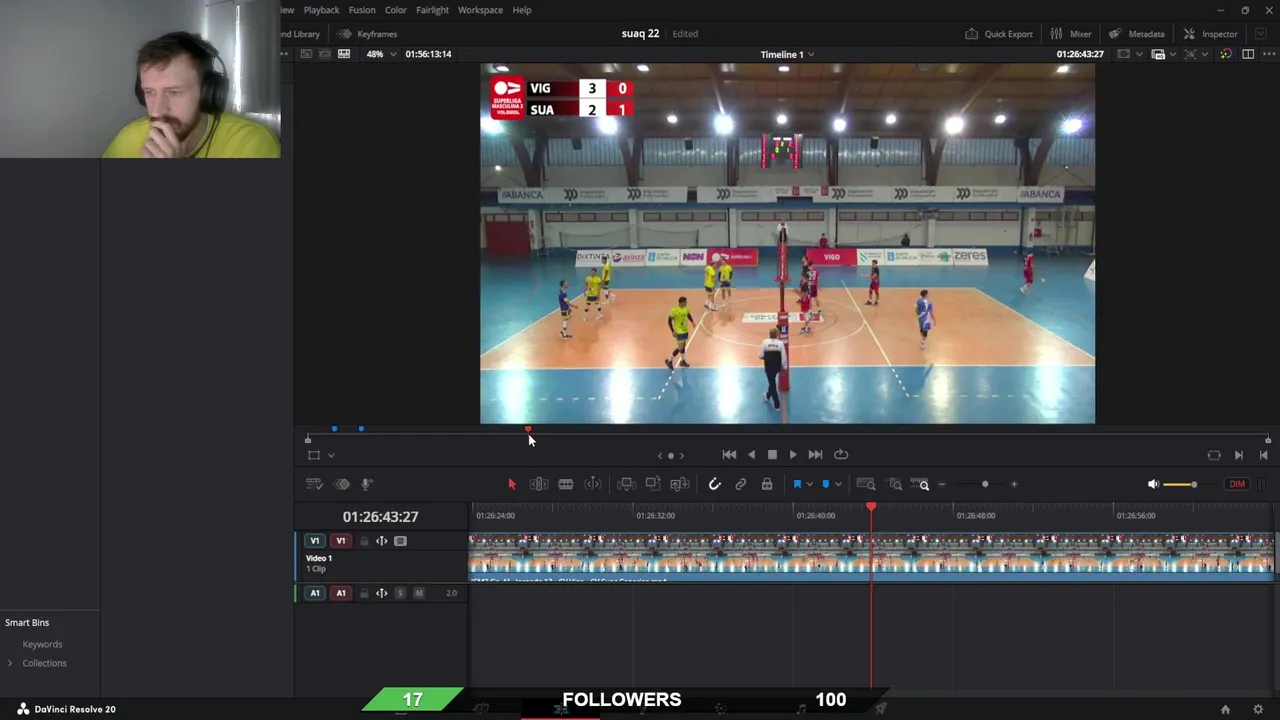The image size is (1280, 720).
Task: Open the Help menu
Action: [522, 10]
